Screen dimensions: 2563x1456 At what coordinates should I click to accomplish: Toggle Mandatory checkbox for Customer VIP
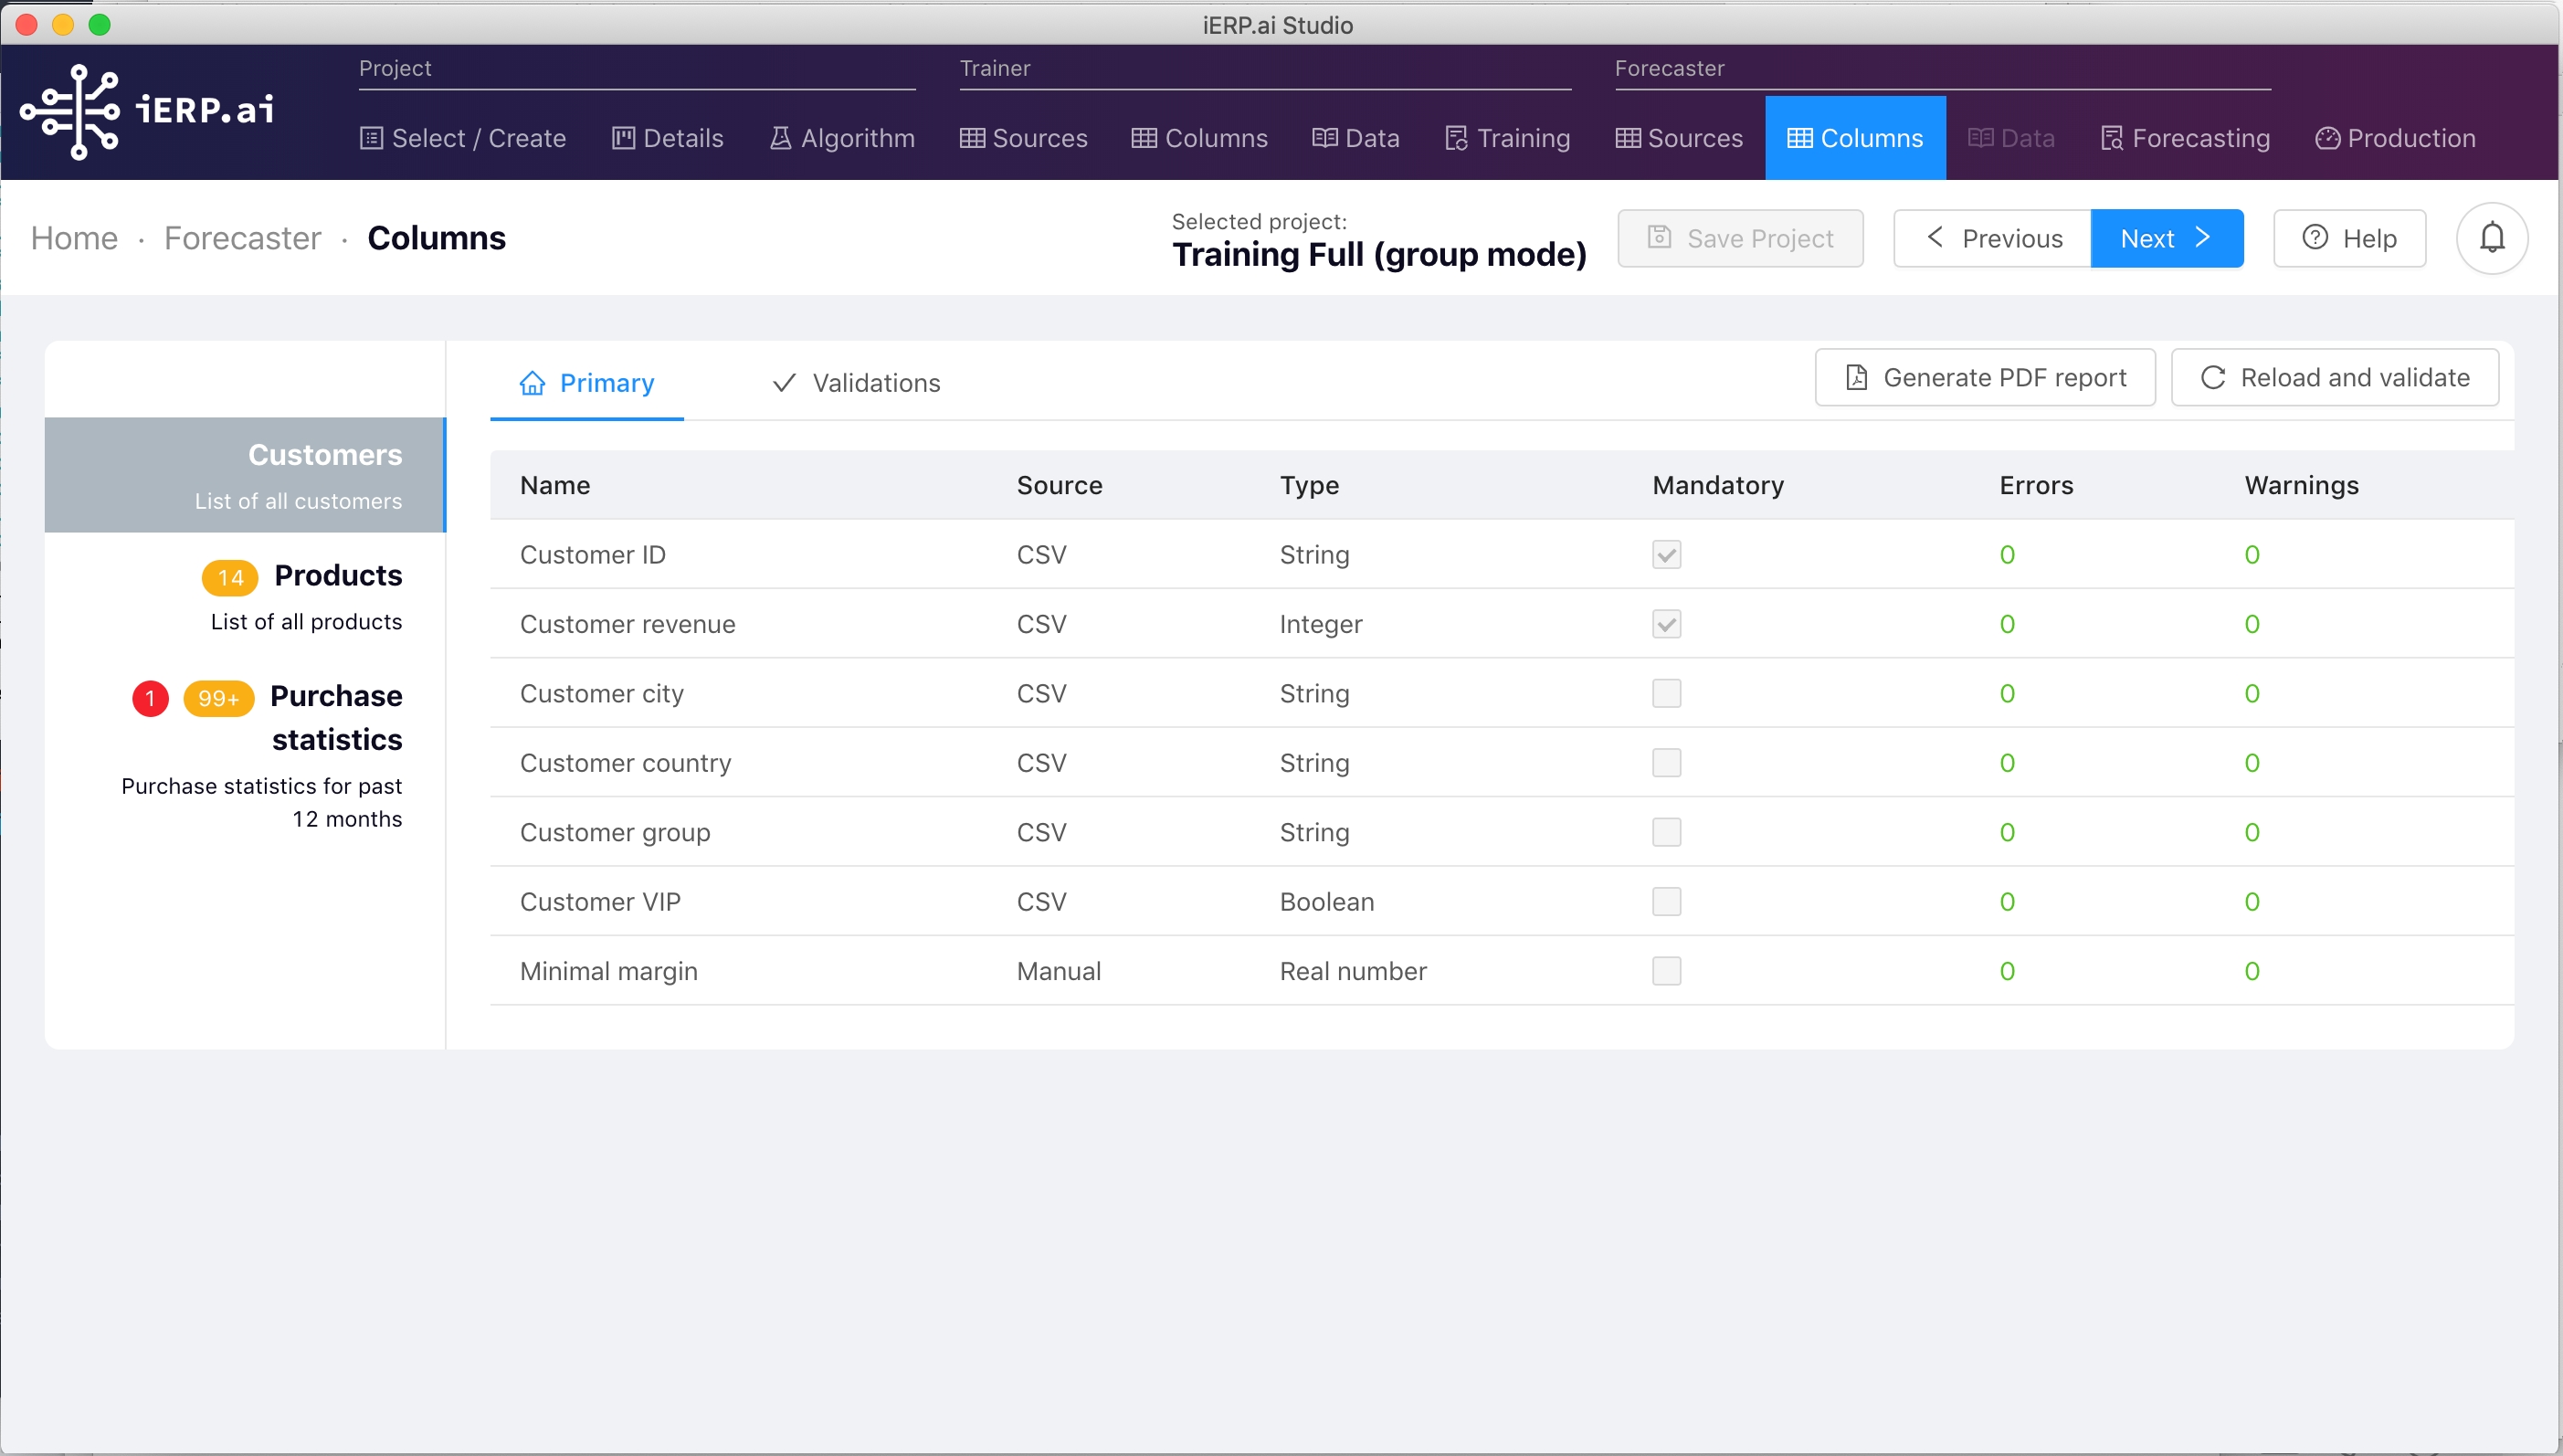click(1666, 901)
